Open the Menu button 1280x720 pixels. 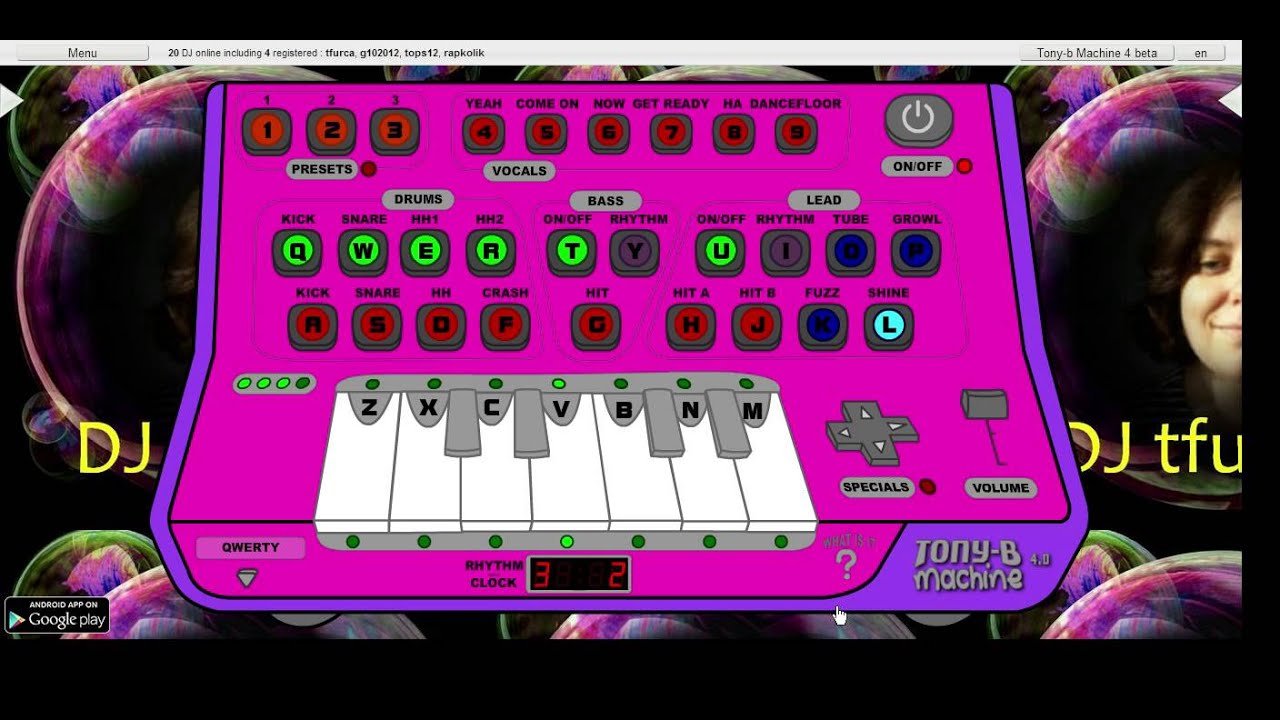coord(83,53)
